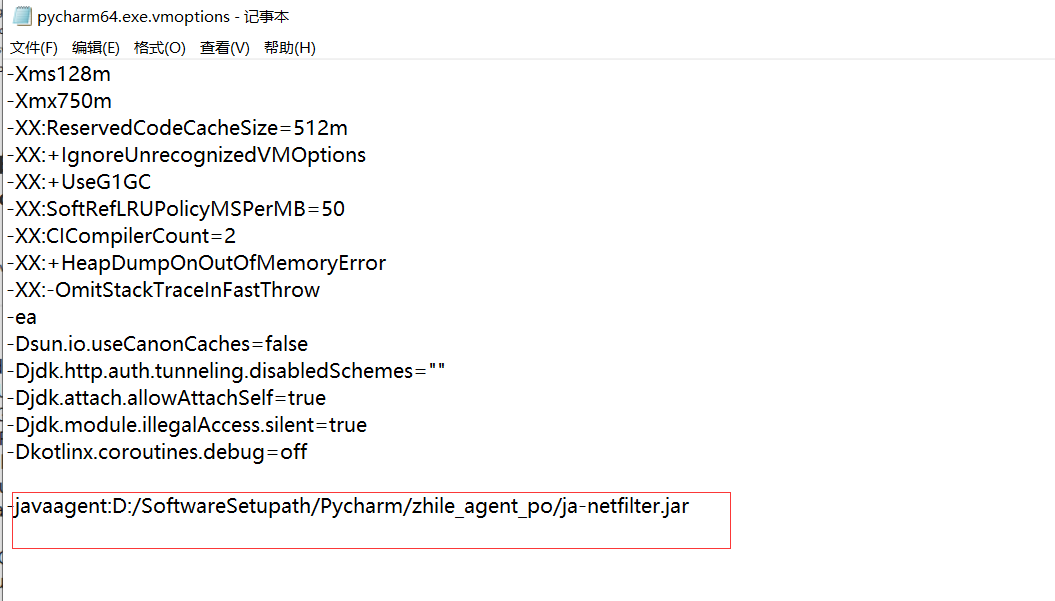This screenshot has width=1055, height=601.
Task: Click the -XX:+UseG1GC line
Action: click(x=79, y=182)
